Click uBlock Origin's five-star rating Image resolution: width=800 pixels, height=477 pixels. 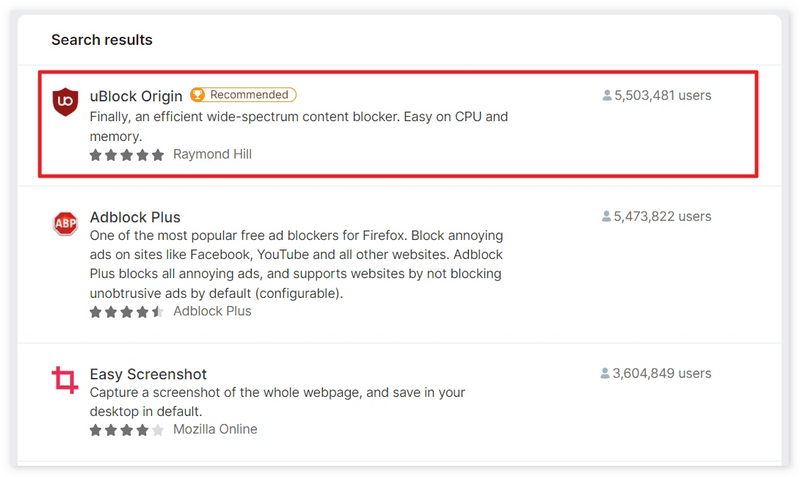click(126, 155)
